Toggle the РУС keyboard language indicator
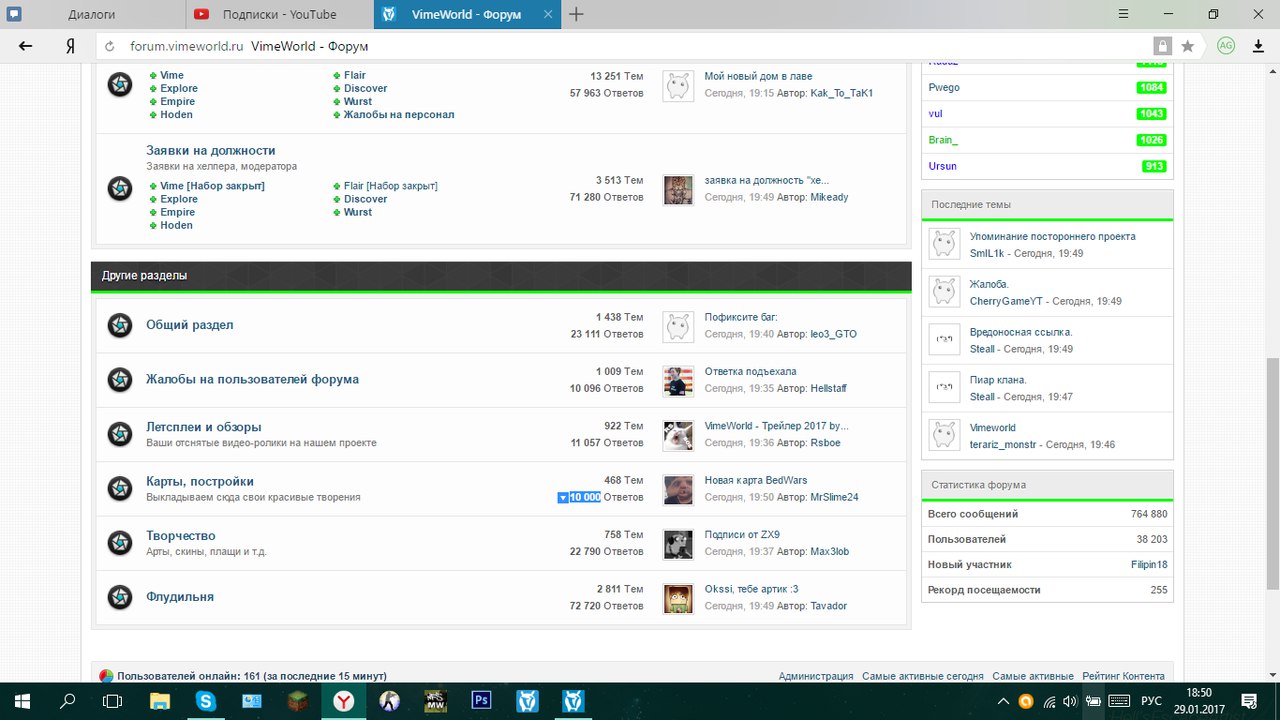 pyautogui.click(x=1151, y=701)
